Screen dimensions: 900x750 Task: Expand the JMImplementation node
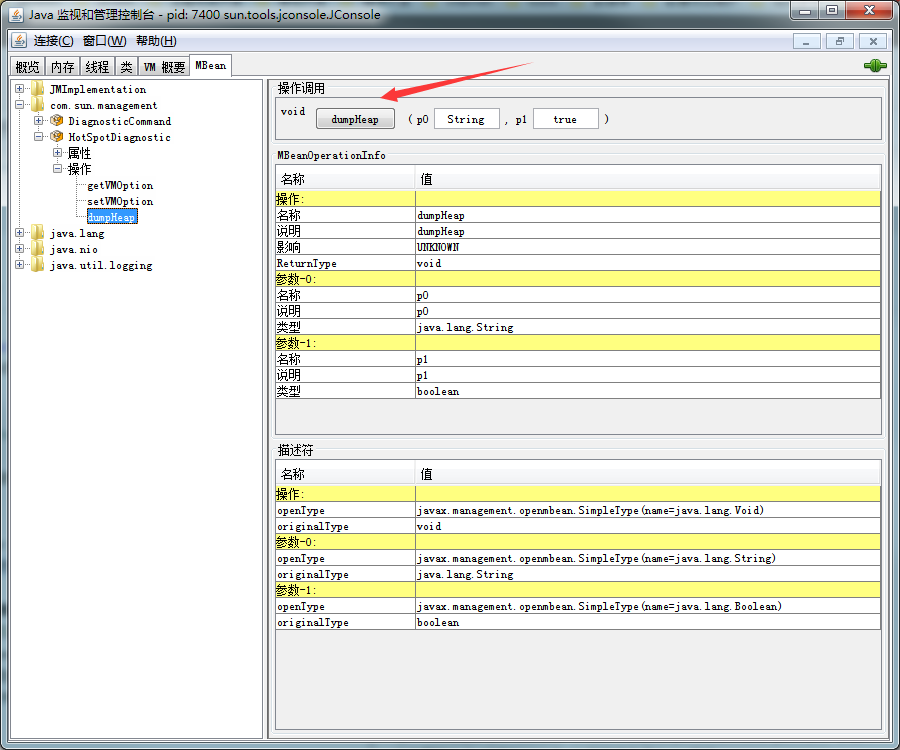coord(20,89)
